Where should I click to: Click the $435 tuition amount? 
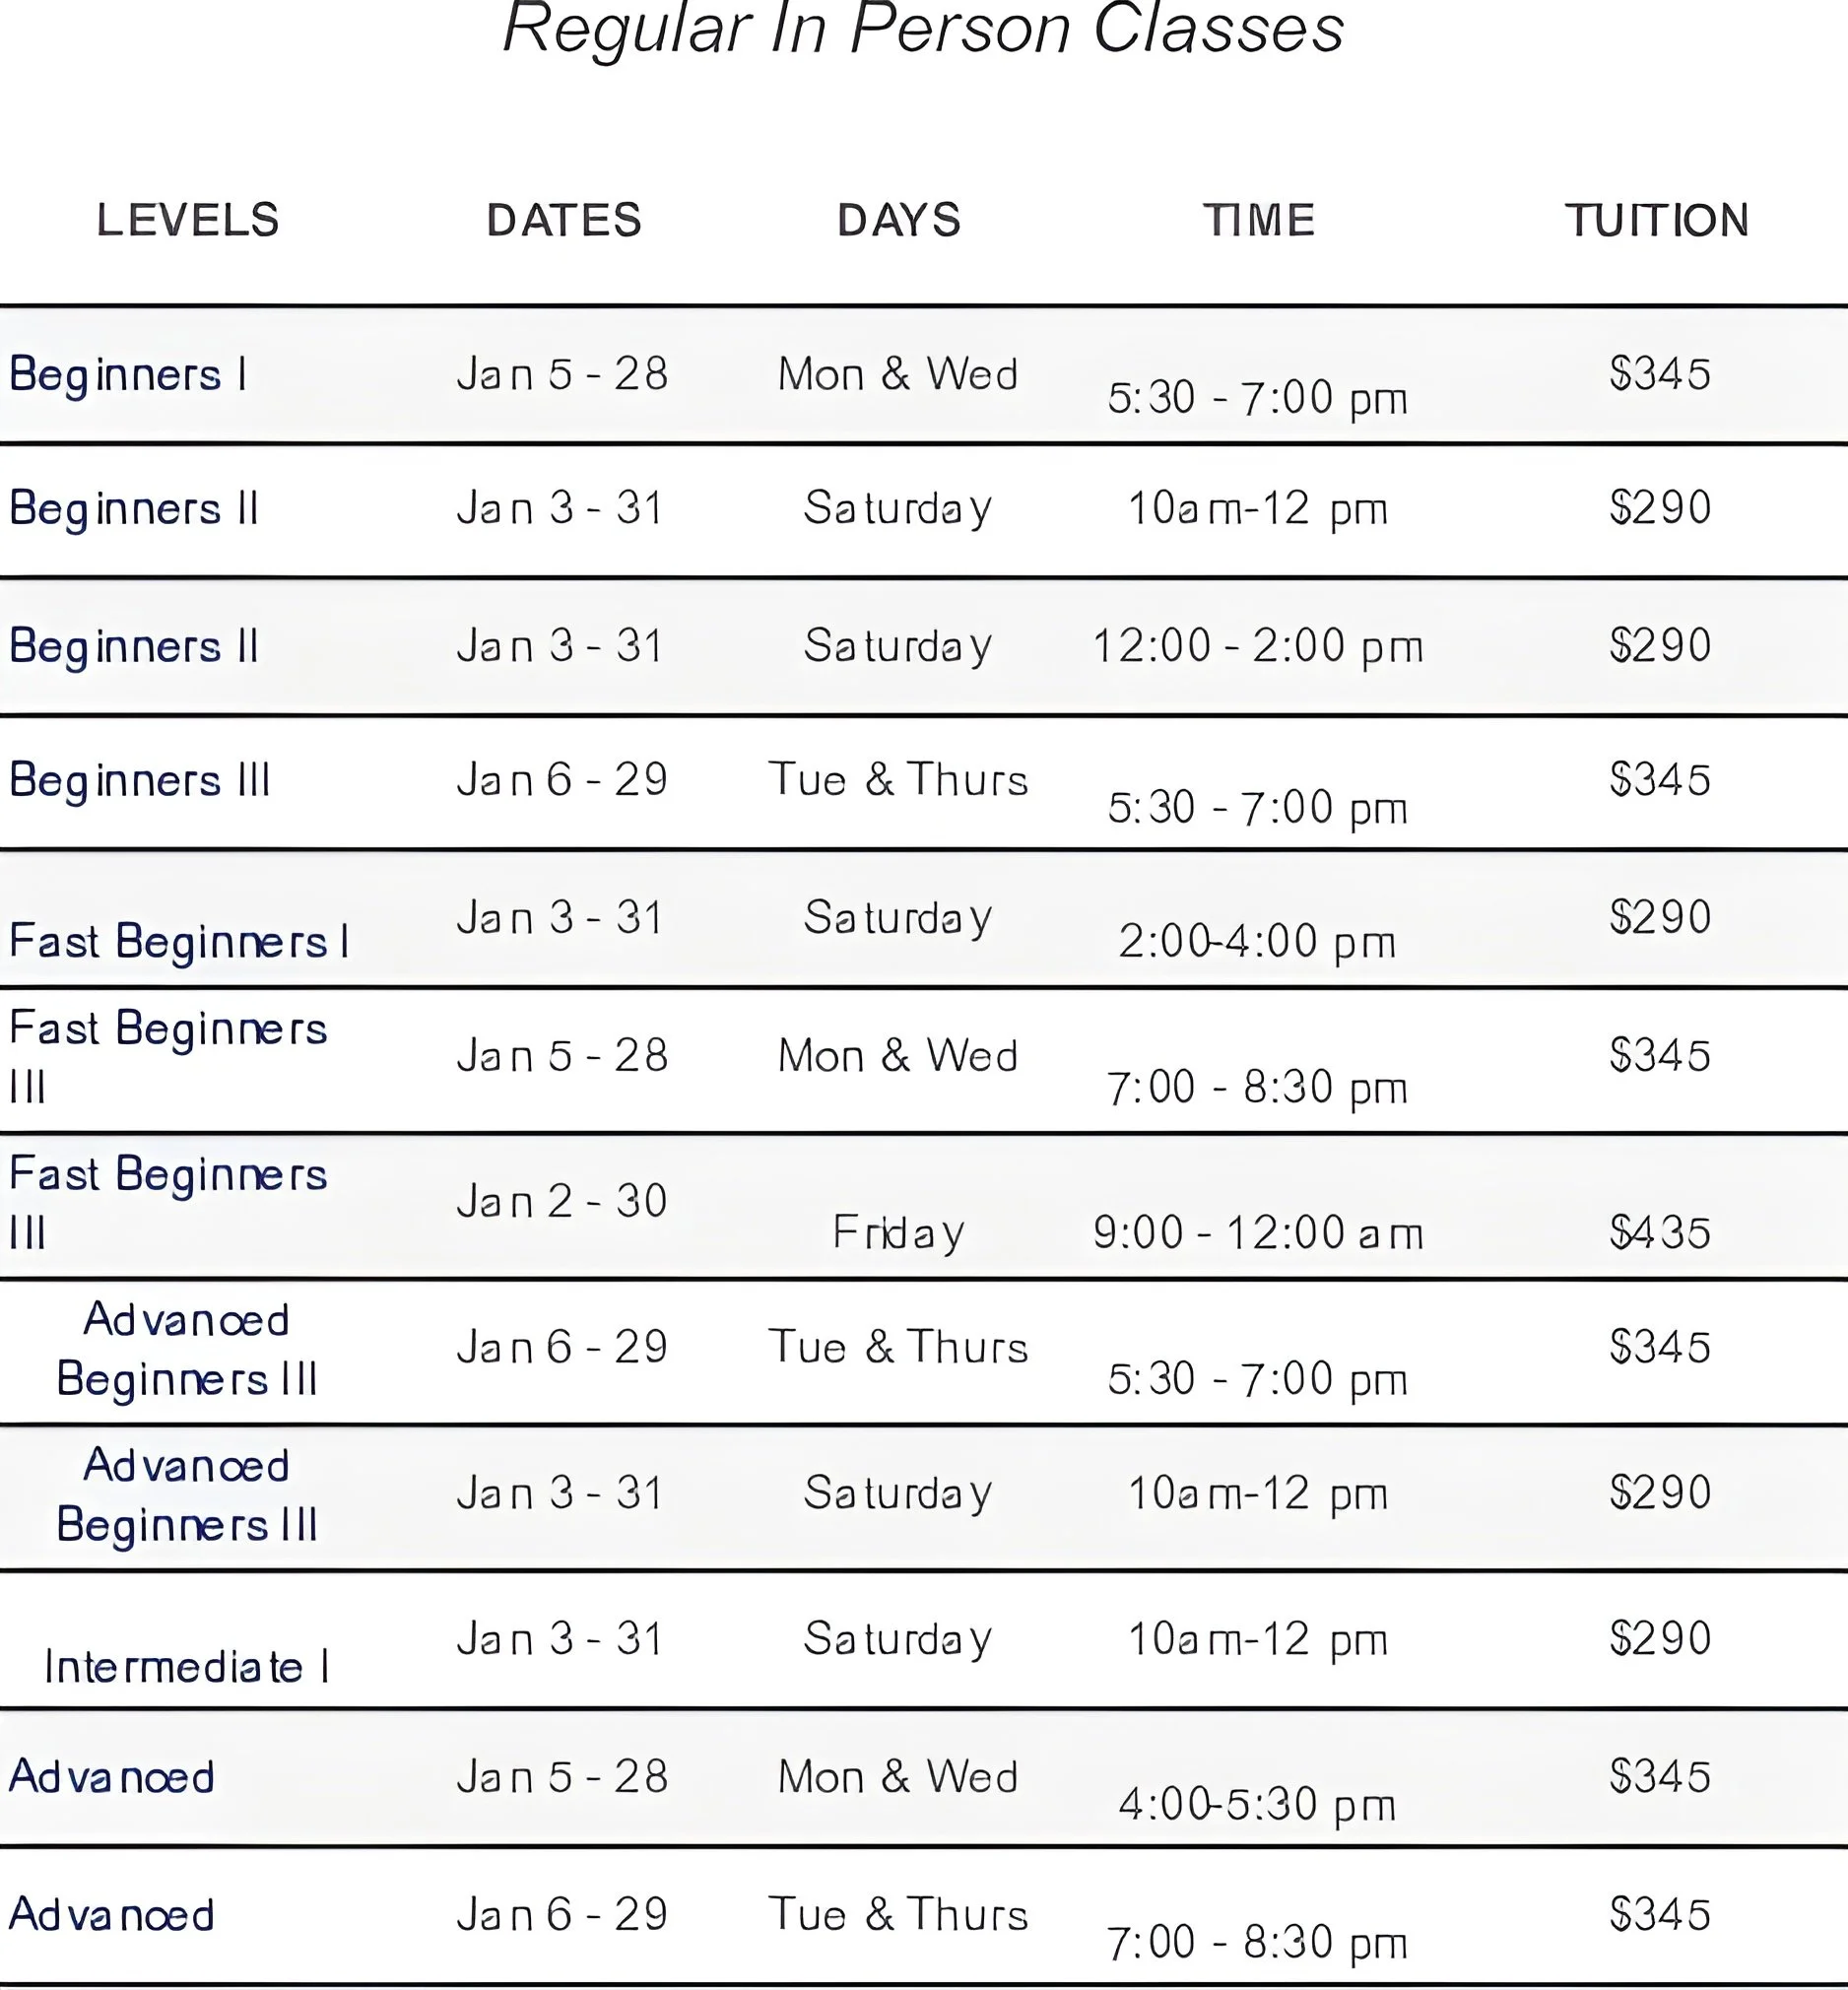[1660, 1232]
